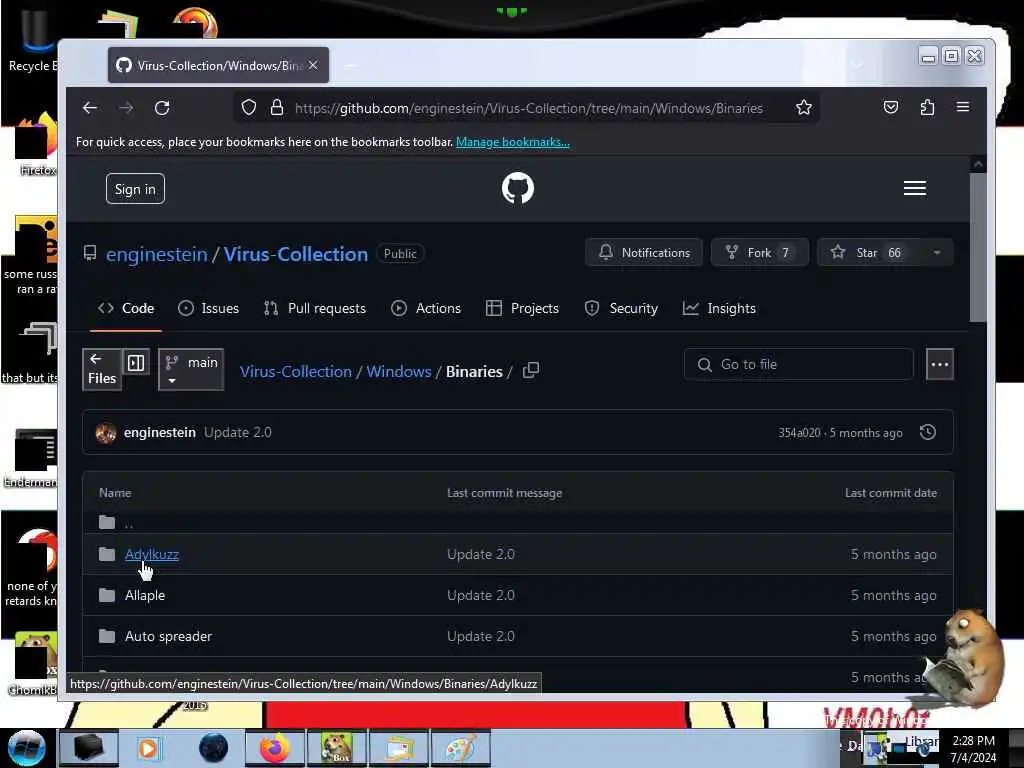Open the Update 2.0 message in Allaple row
The height and width of the screenshot is (768, 1024).
coord(481,595)
